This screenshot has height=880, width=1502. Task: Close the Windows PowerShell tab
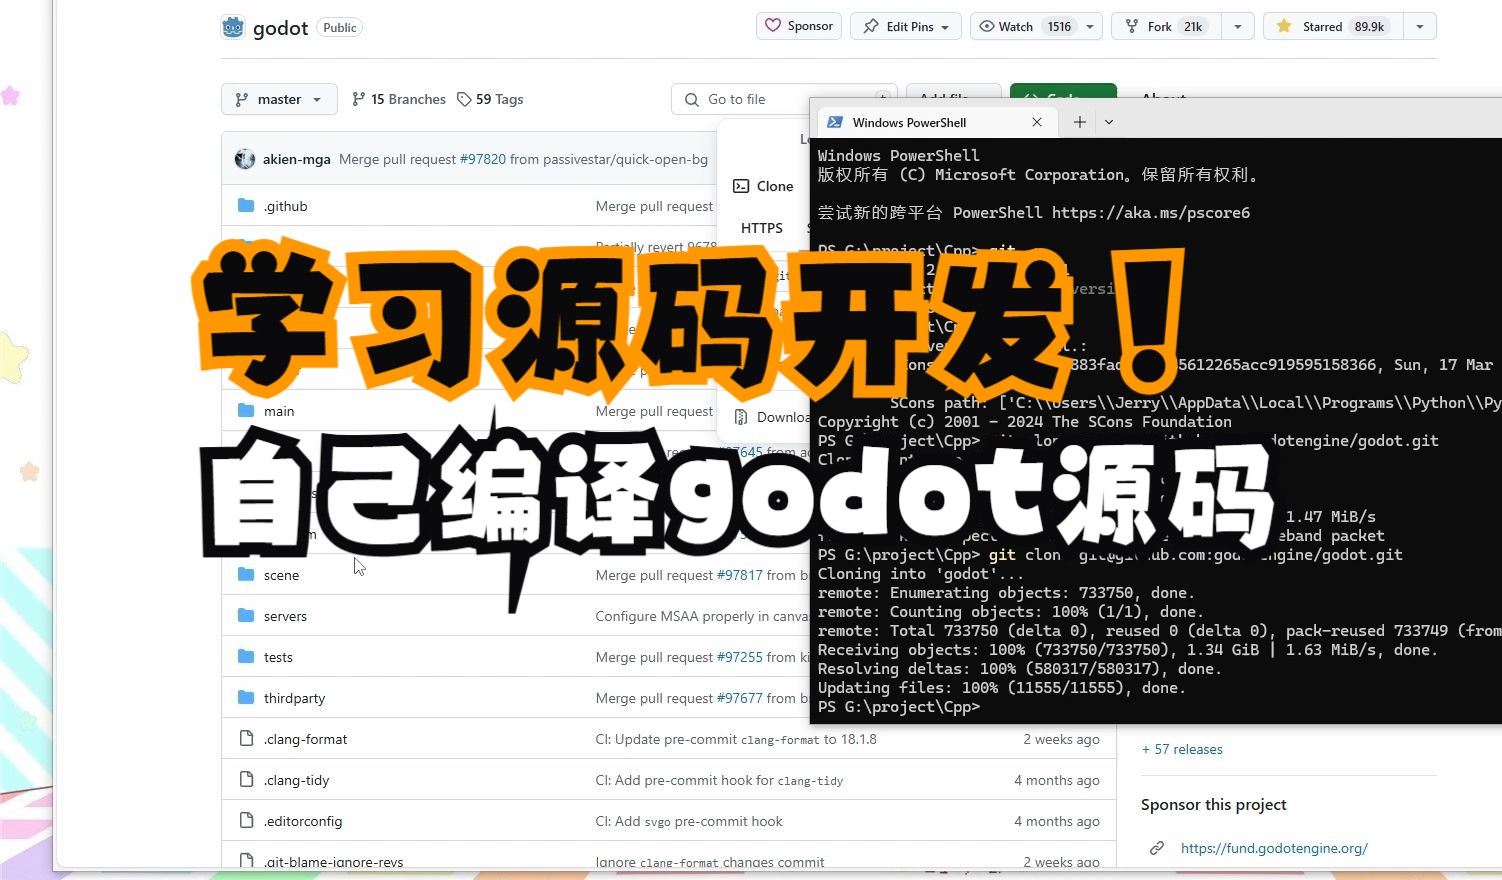coord(1037,122)
